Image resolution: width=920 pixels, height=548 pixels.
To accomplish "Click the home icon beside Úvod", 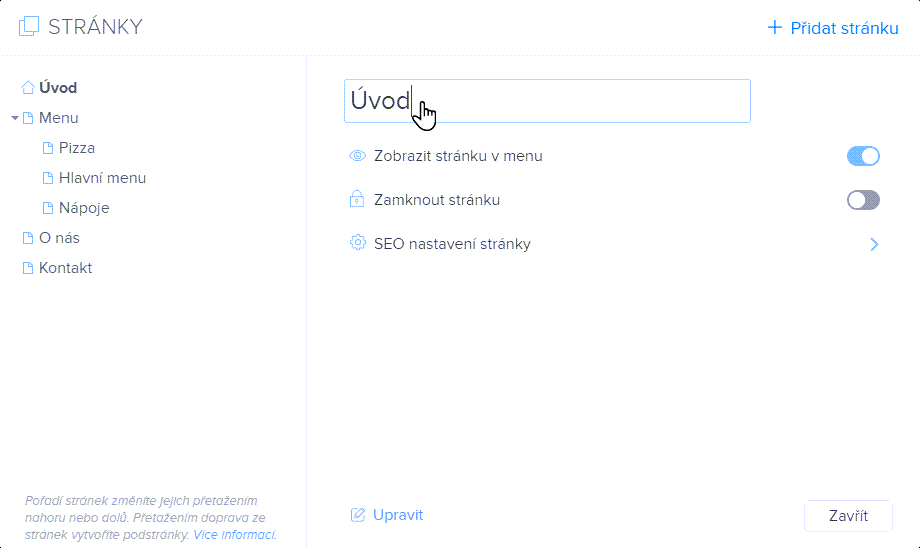I will (x=28, y=87).
